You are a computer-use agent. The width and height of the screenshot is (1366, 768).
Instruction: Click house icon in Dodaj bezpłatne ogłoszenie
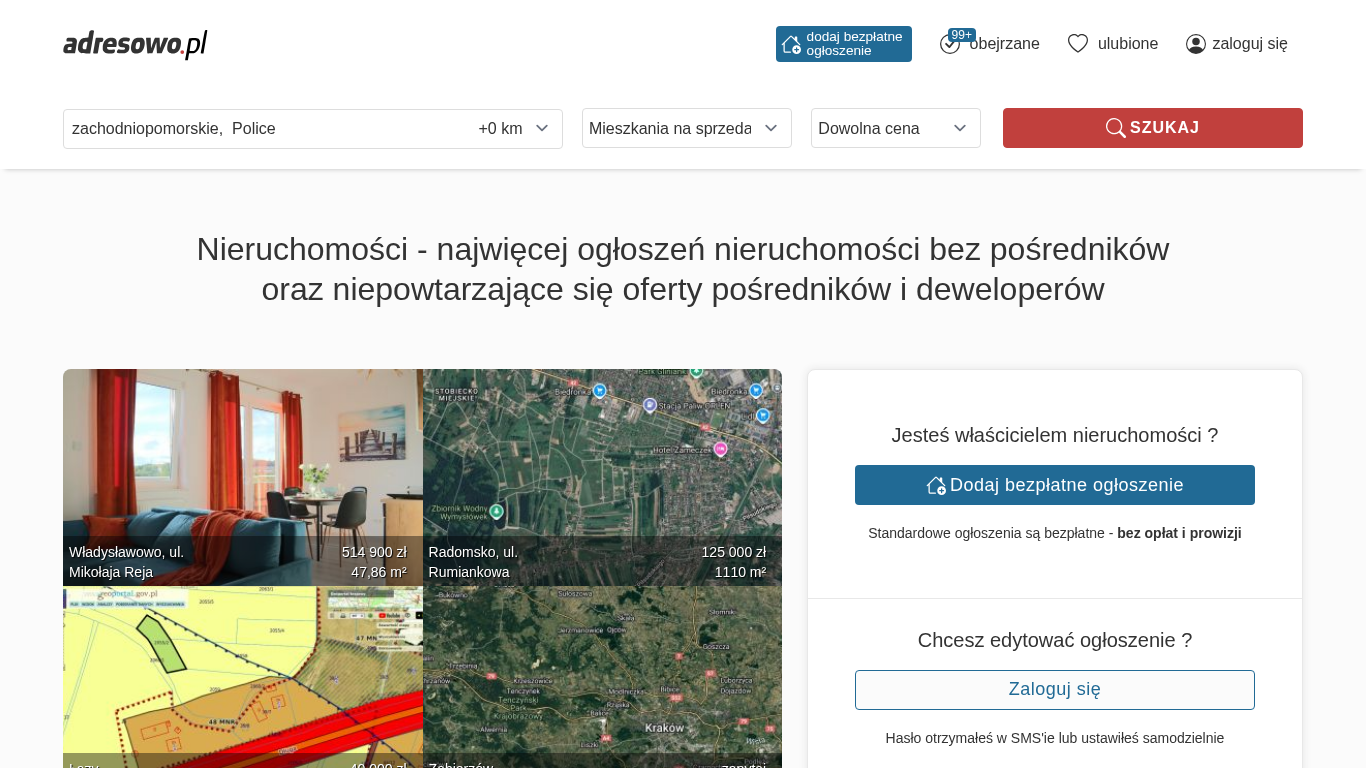(x=936, y=485)
